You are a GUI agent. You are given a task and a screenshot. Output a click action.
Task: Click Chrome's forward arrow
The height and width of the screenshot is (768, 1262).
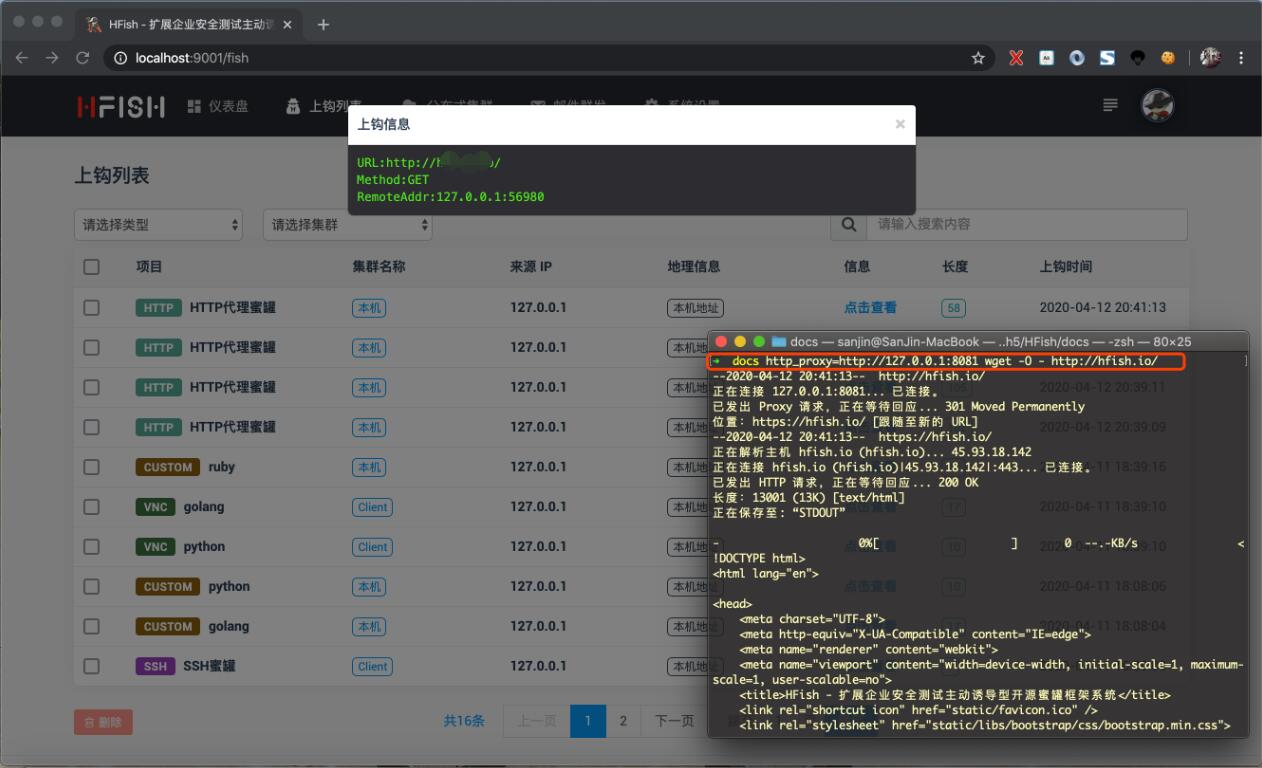click(x=52, y=58)
